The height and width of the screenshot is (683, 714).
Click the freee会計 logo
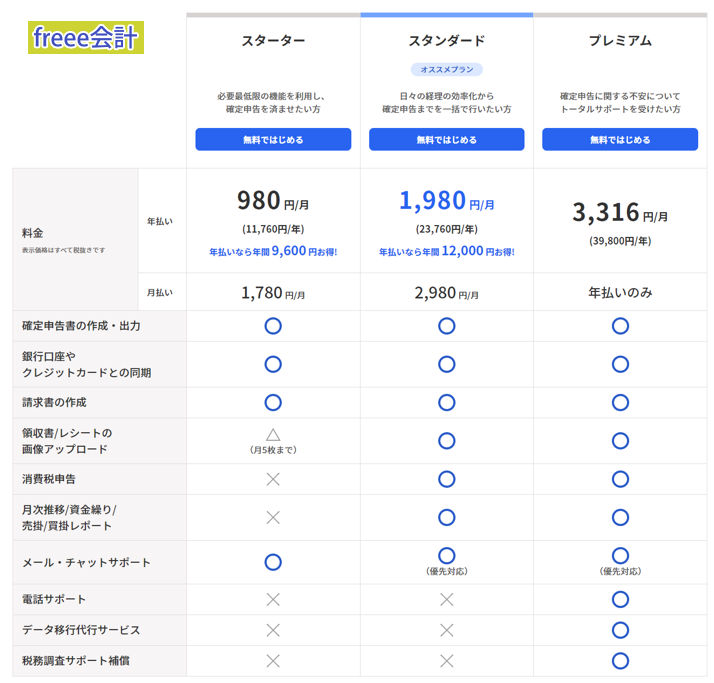86,37
